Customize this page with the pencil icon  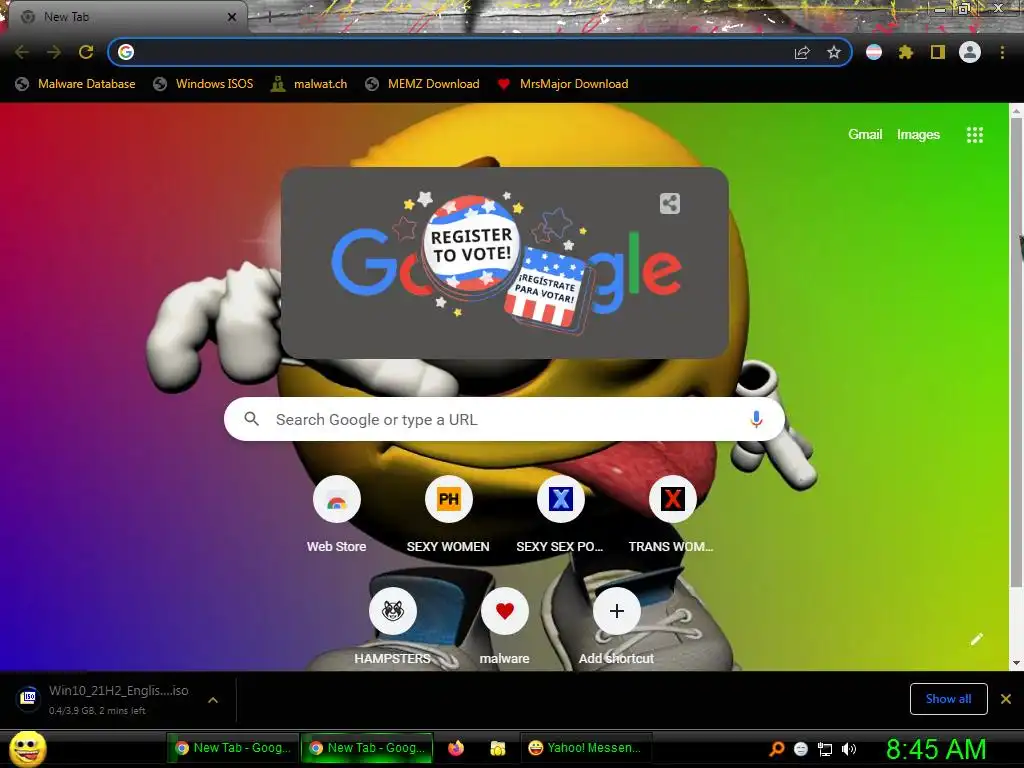tap(976, 639)
